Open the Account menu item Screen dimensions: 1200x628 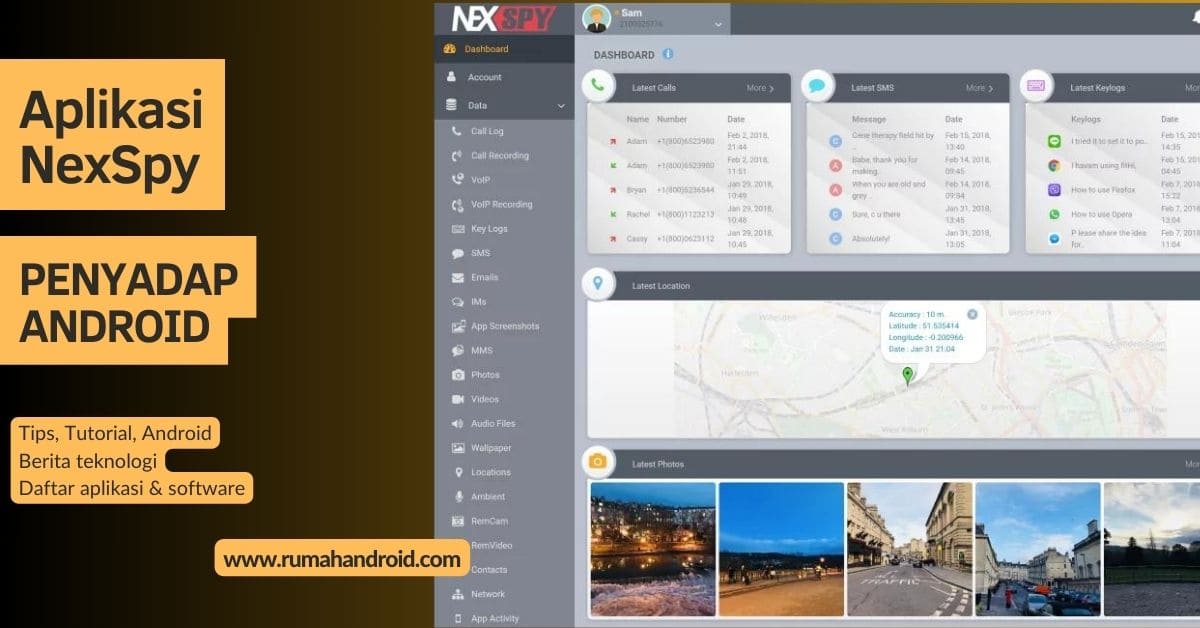(x=504, y=77)
